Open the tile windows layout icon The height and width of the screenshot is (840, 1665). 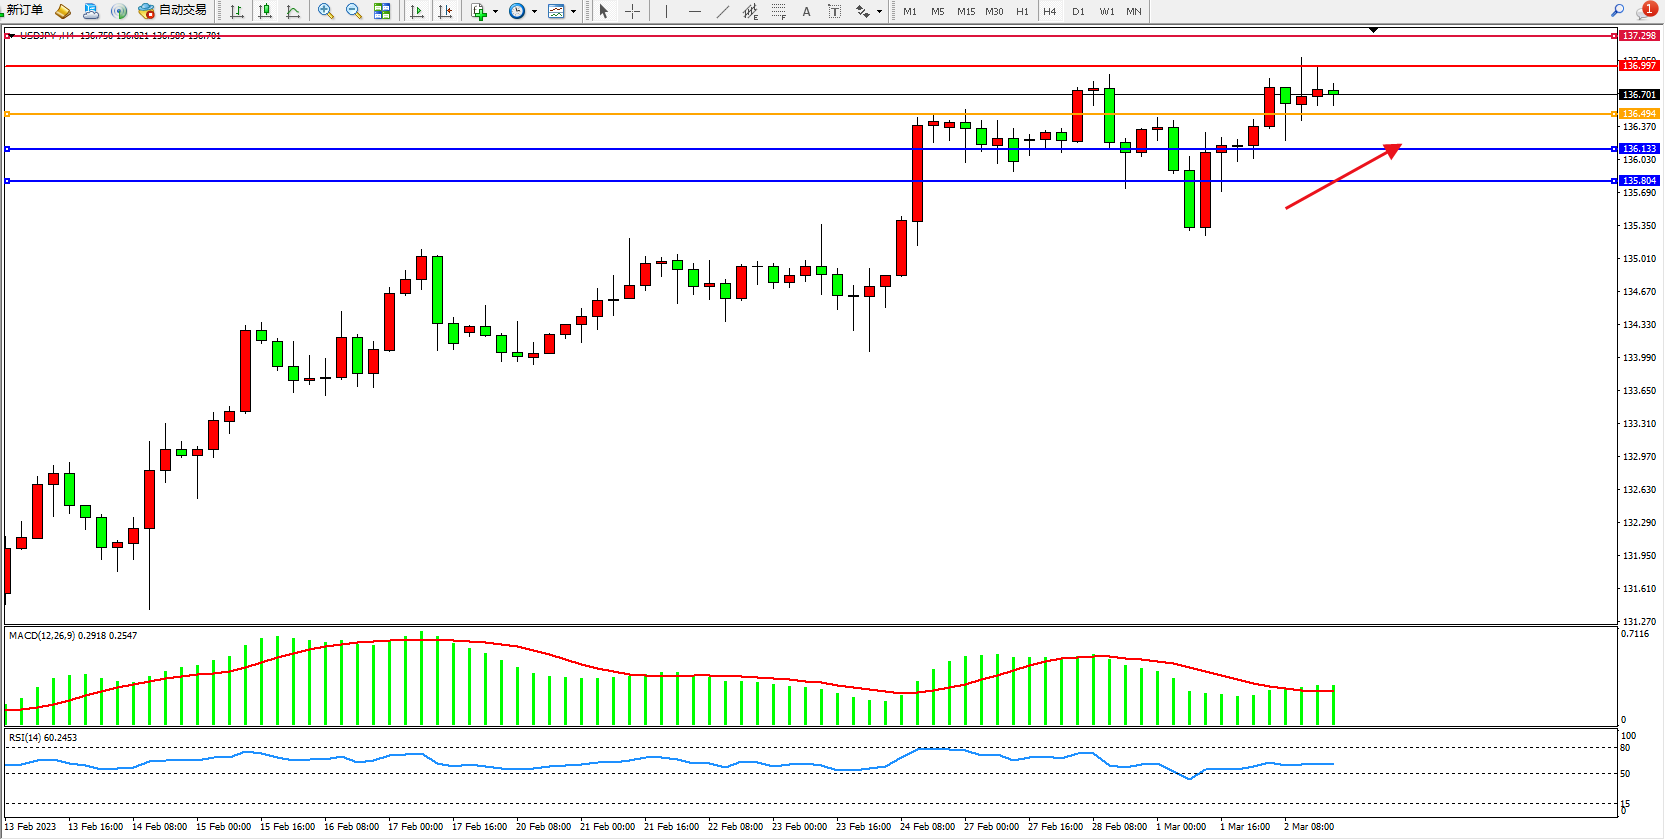(382, 11)
